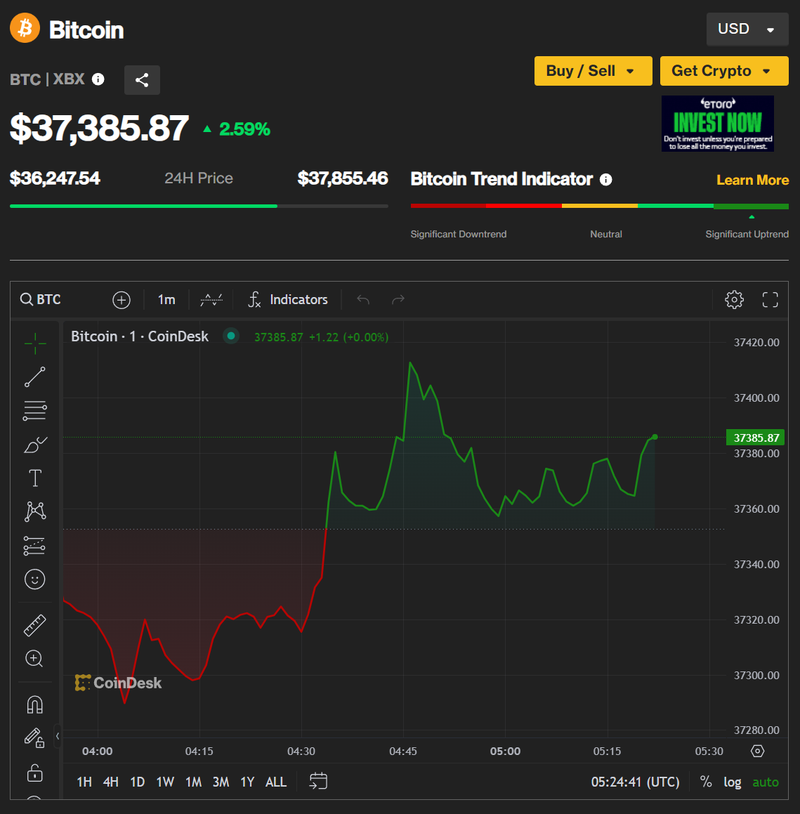This screenshot has height=814, width=800.
Task: Open the USD currency dropdown
Action: 747,29
